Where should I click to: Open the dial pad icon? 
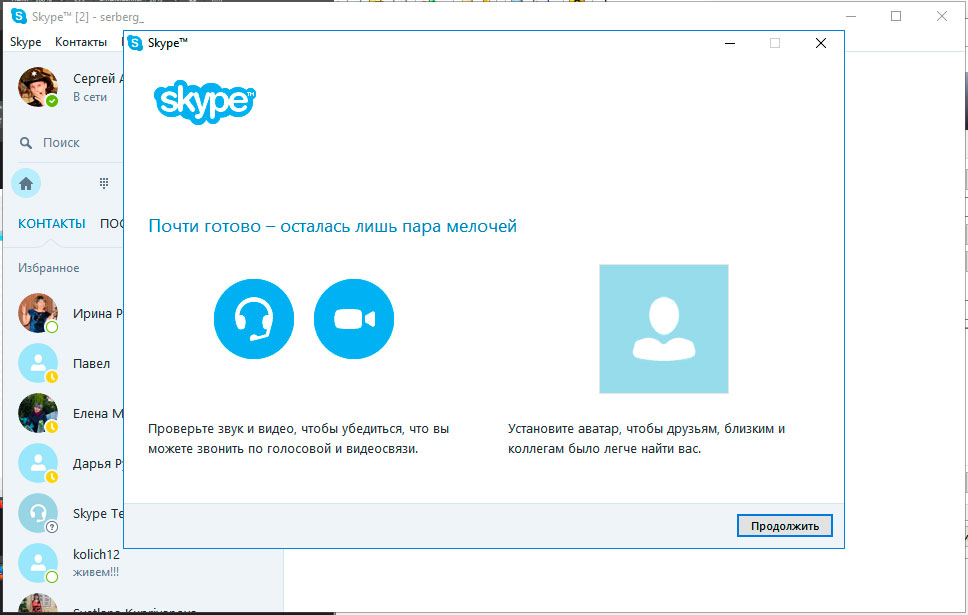pyautogui.click(x=104, y=183)
